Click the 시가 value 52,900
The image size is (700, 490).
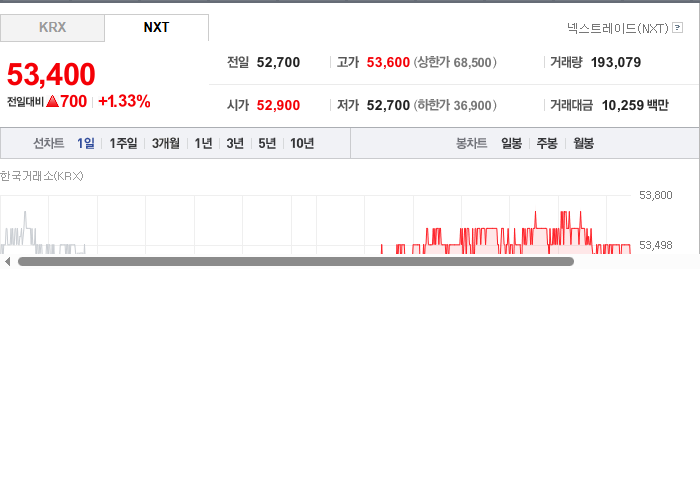[x=278, y=105]
